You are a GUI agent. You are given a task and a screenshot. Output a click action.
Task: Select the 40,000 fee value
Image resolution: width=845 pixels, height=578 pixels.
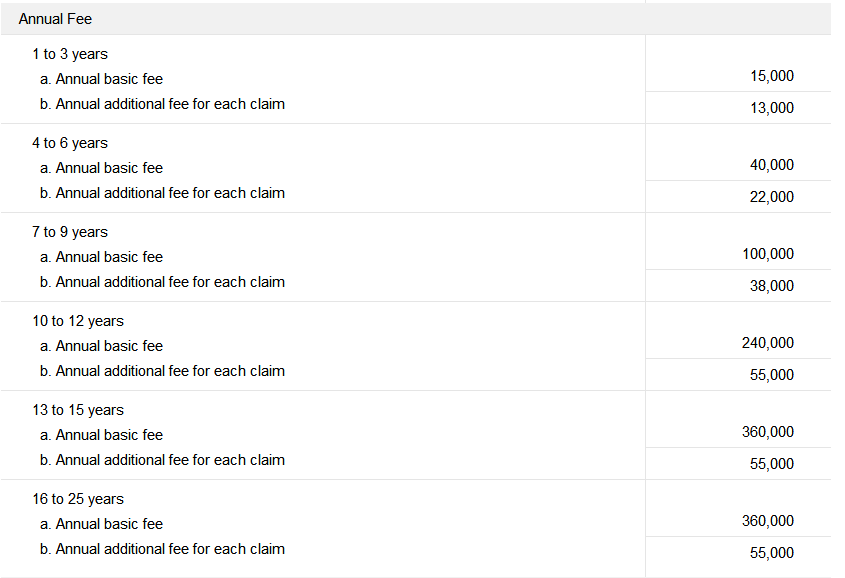point(771,165)
